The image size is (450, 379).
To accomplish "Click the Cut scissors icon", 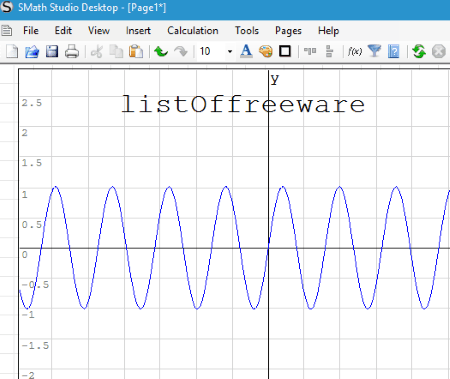I will click(x=97, y=52).
